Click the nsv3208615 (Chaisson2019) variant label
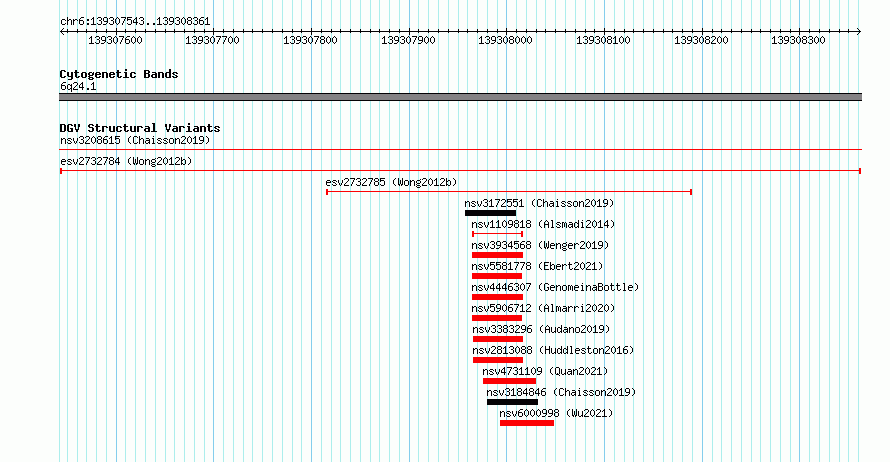Viewport: 890px width, 462px height. pyautogui.click(x=135, y=140)
